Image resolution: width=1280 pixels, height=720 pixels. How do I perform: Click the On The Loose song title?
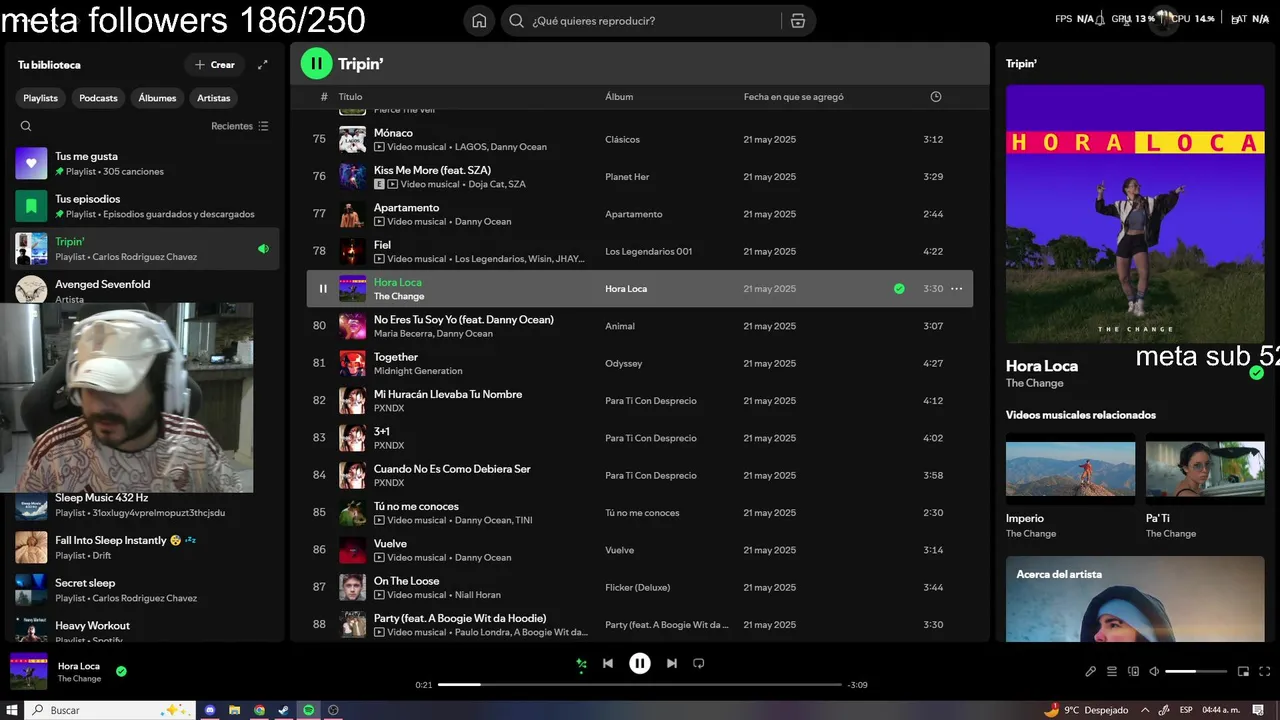click(406, 581)
